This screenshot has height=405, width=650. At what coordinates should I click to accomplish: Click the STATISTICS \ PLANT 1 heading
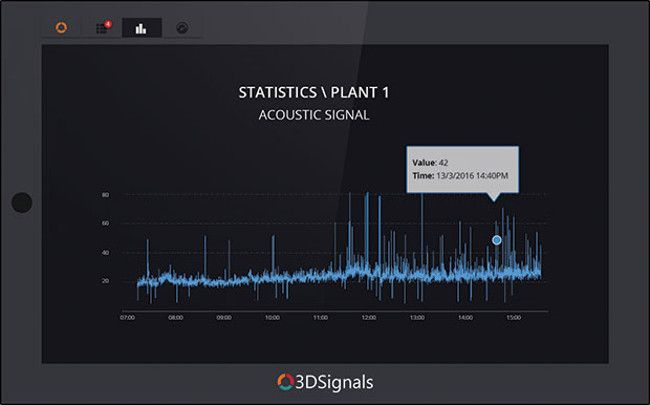click(314, 93)
